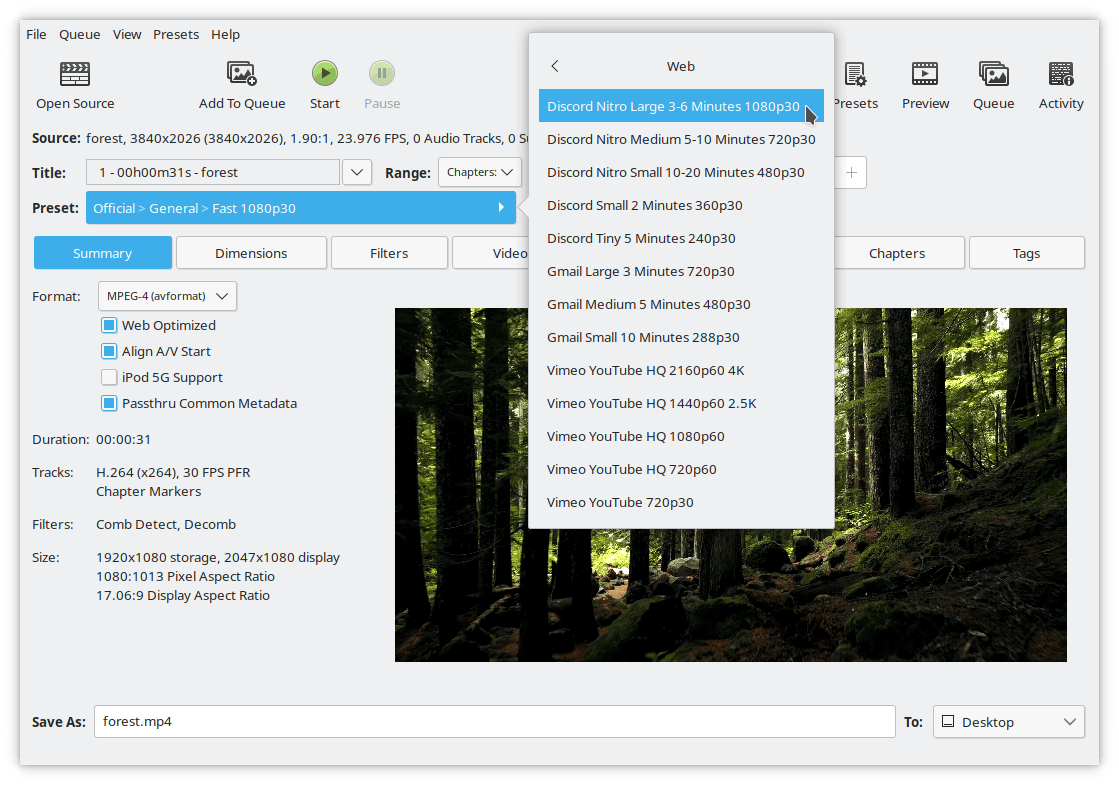The width and height of the screenshot is (1119, 785).
Task: Choose Gmail Small 10 Minutes 288p30
Action: (x=681, y=337)
